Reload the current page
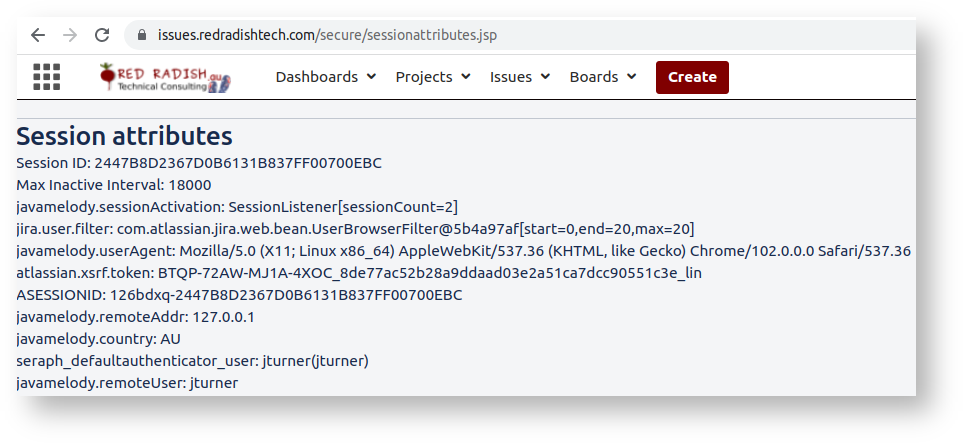 coord(102,35)
